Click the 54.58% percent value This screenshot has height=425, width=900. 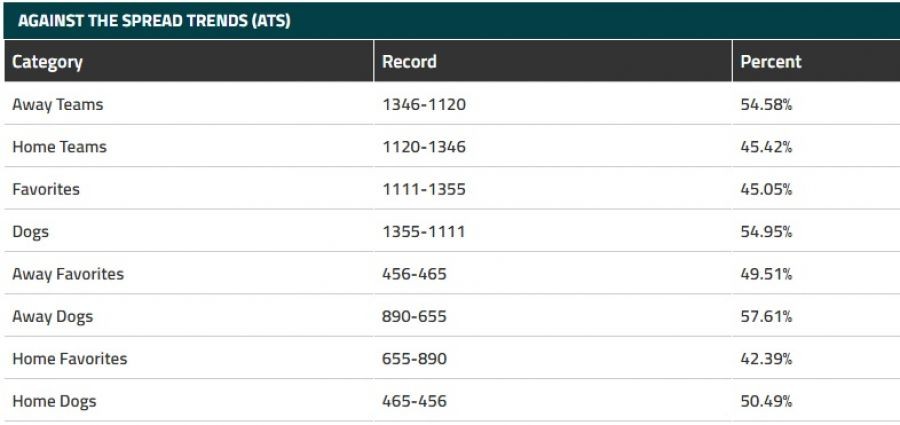tap(766, 104)
